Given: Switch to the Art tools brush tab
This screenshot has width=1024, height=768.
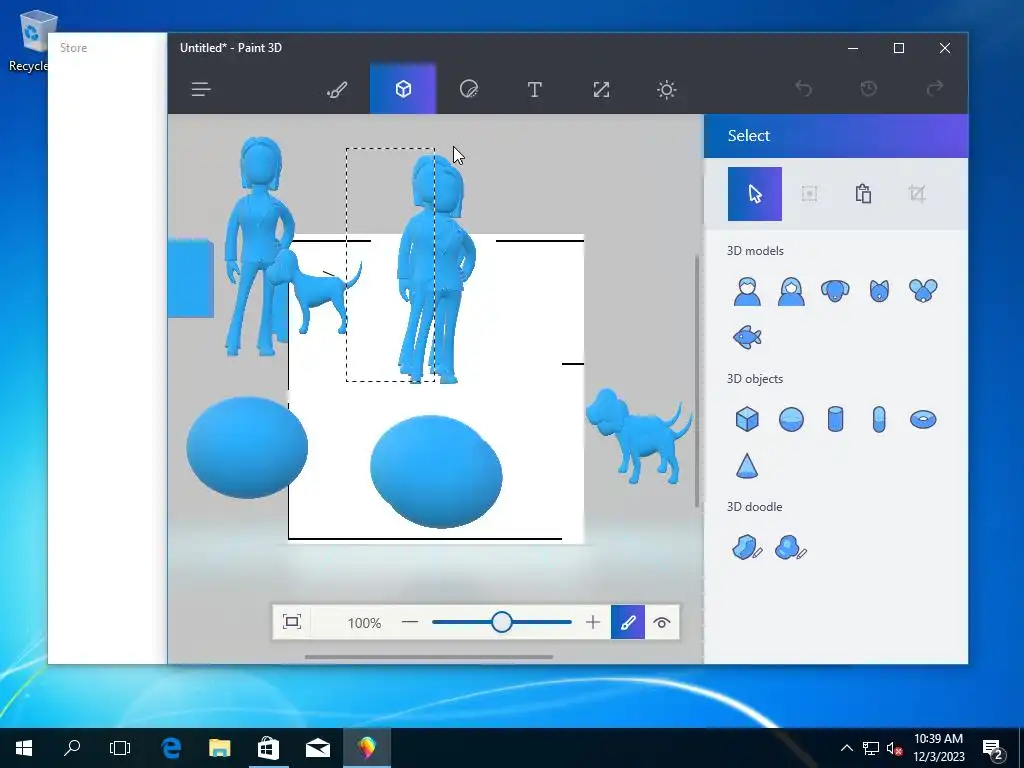Looking at the screenshot, I should (x=337, y=89).
